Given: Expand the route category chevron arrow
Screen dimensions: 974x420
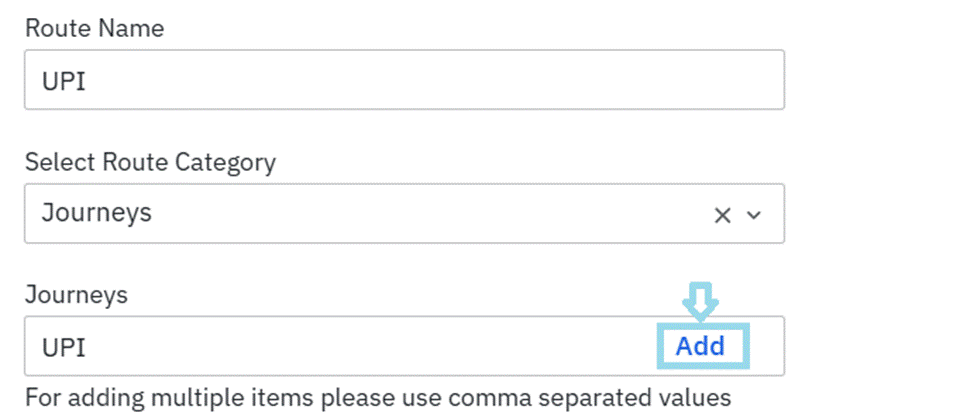Looking at the screenshot, I should pos(754,215).
